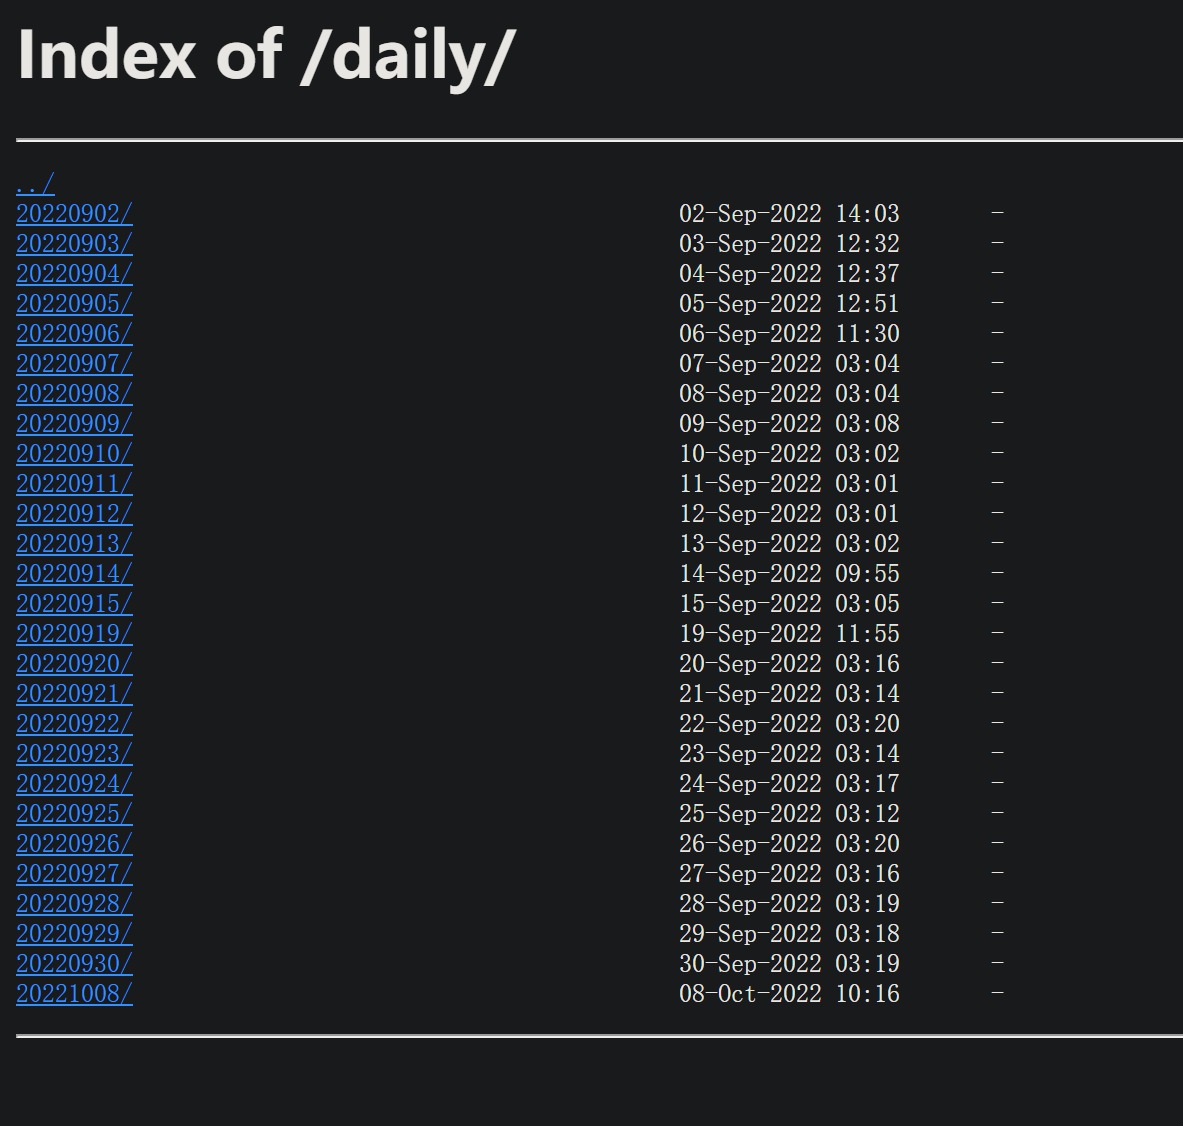
Task: Open the 20220929/ directory link
Action: 75,934
